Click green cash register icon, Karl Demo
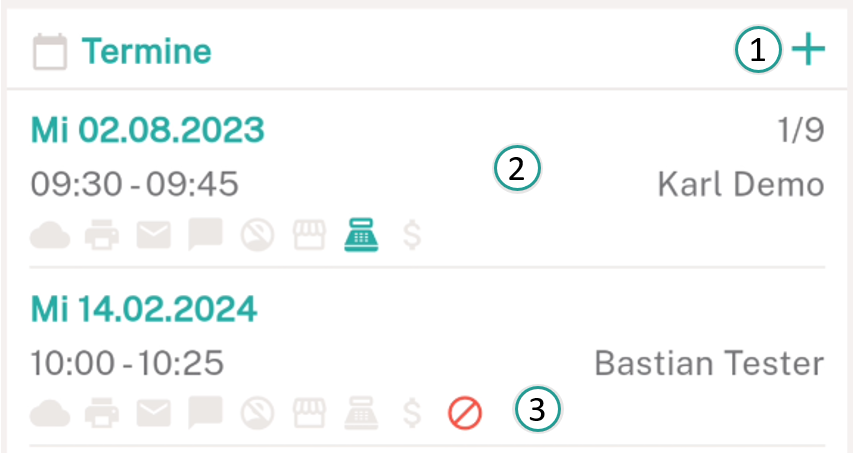Screen dimensions: 853x454 [361, 234]
